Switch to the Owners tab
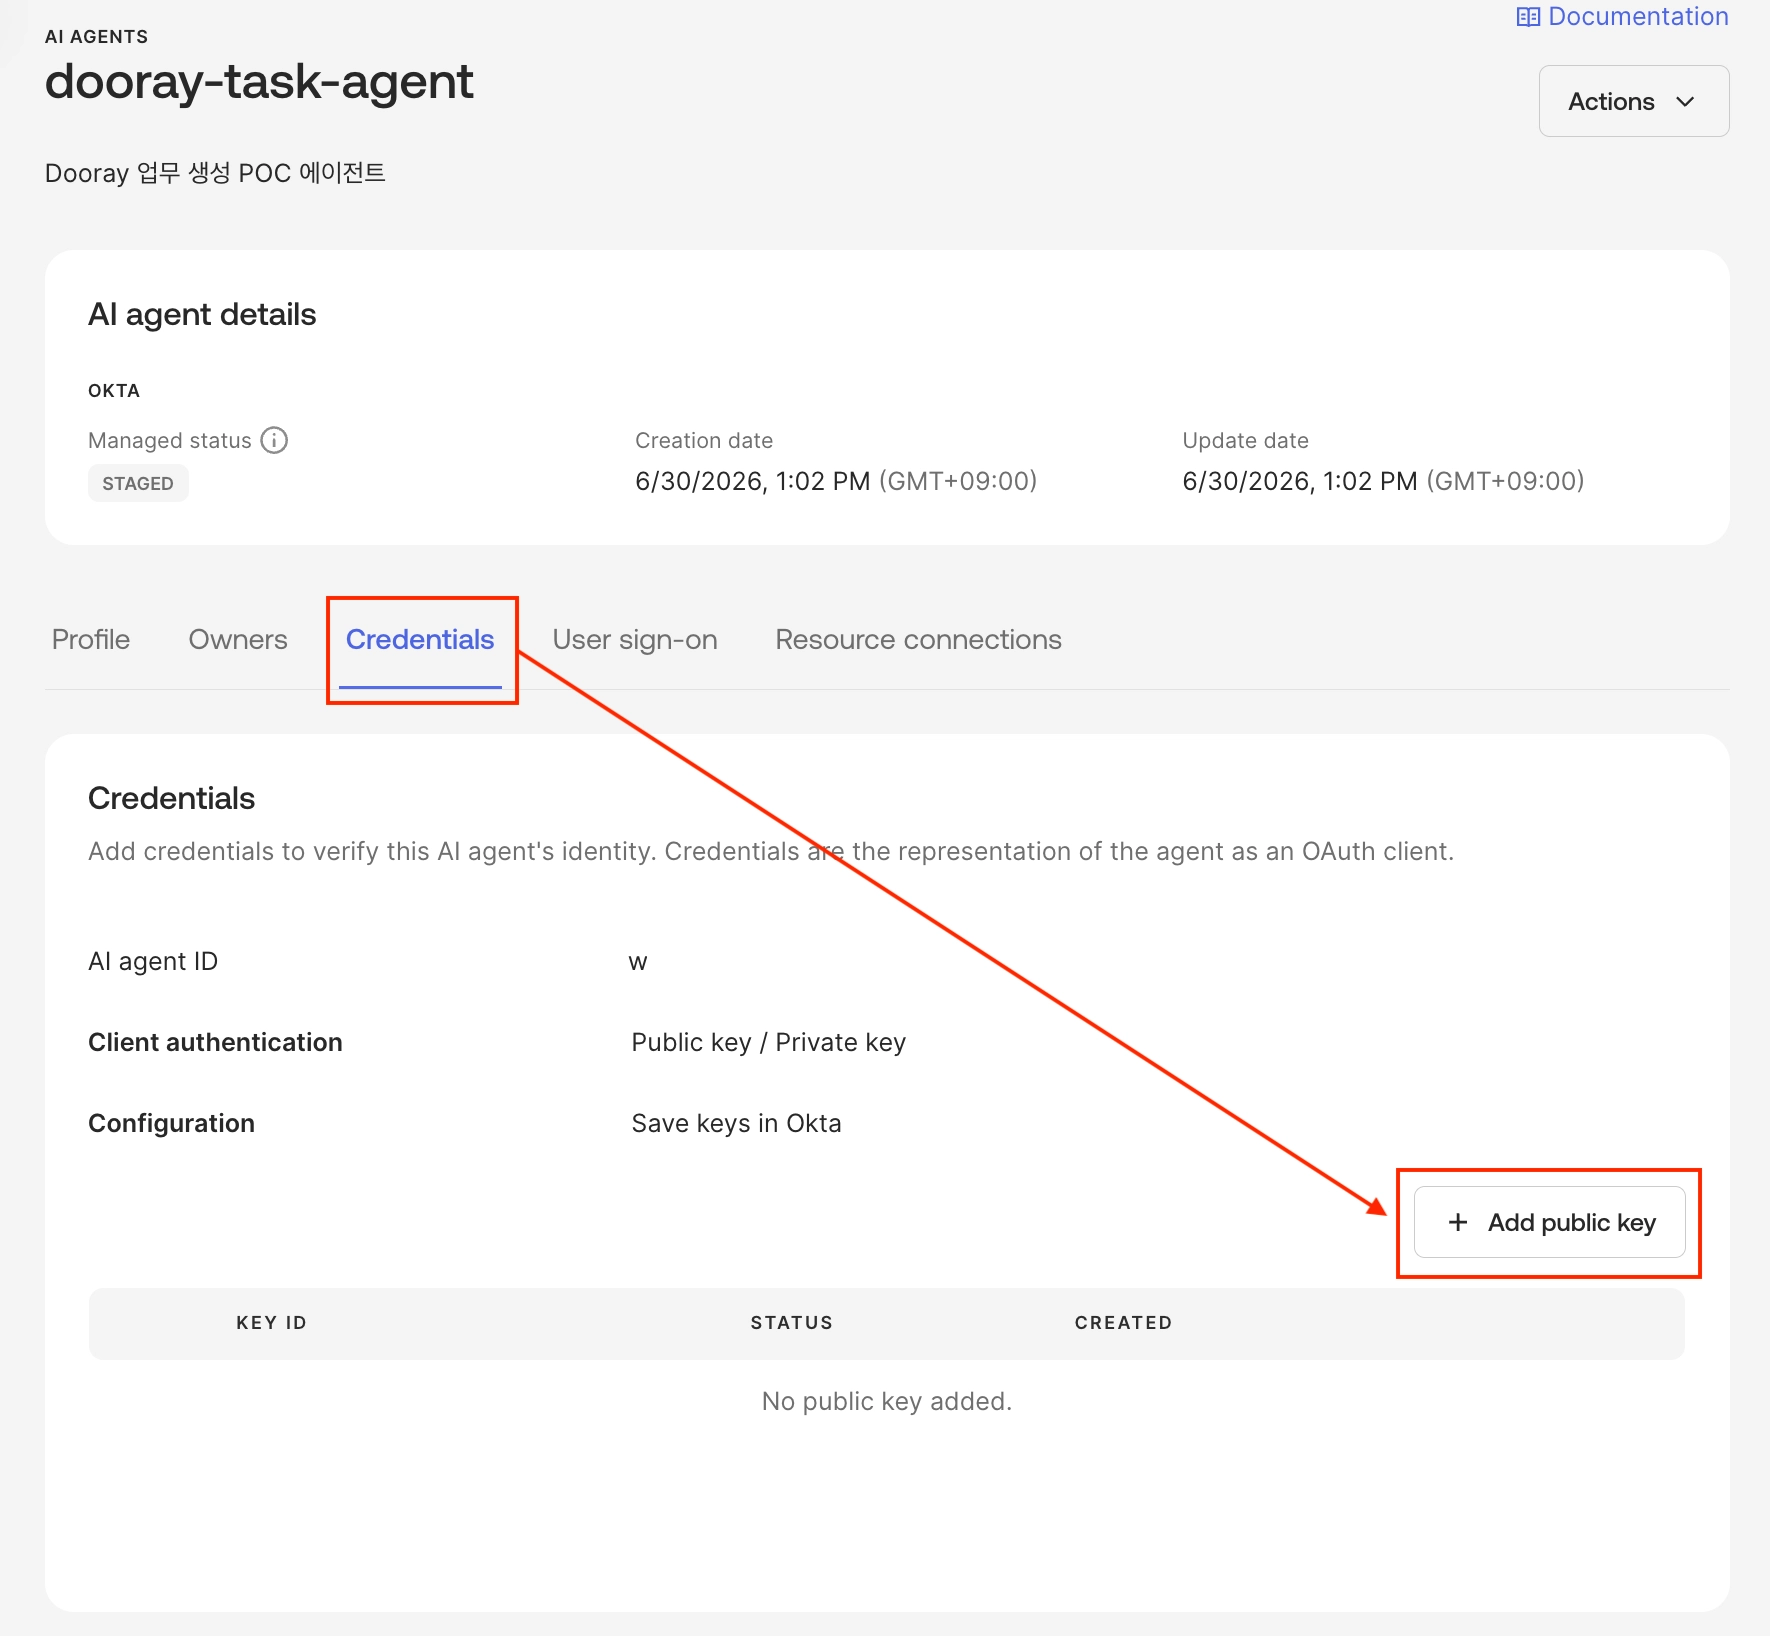This screenshot has height=1636, width=1770. [x=238, y=639]
